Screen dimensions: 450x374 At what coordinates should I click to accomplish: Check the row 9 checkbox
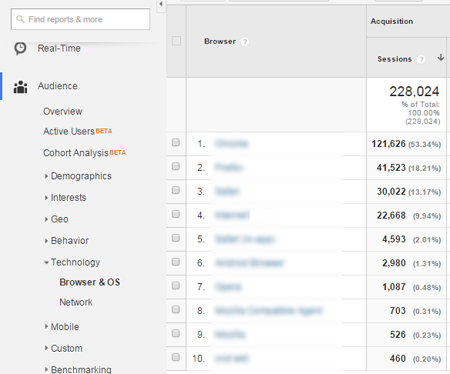click(176, 333)
